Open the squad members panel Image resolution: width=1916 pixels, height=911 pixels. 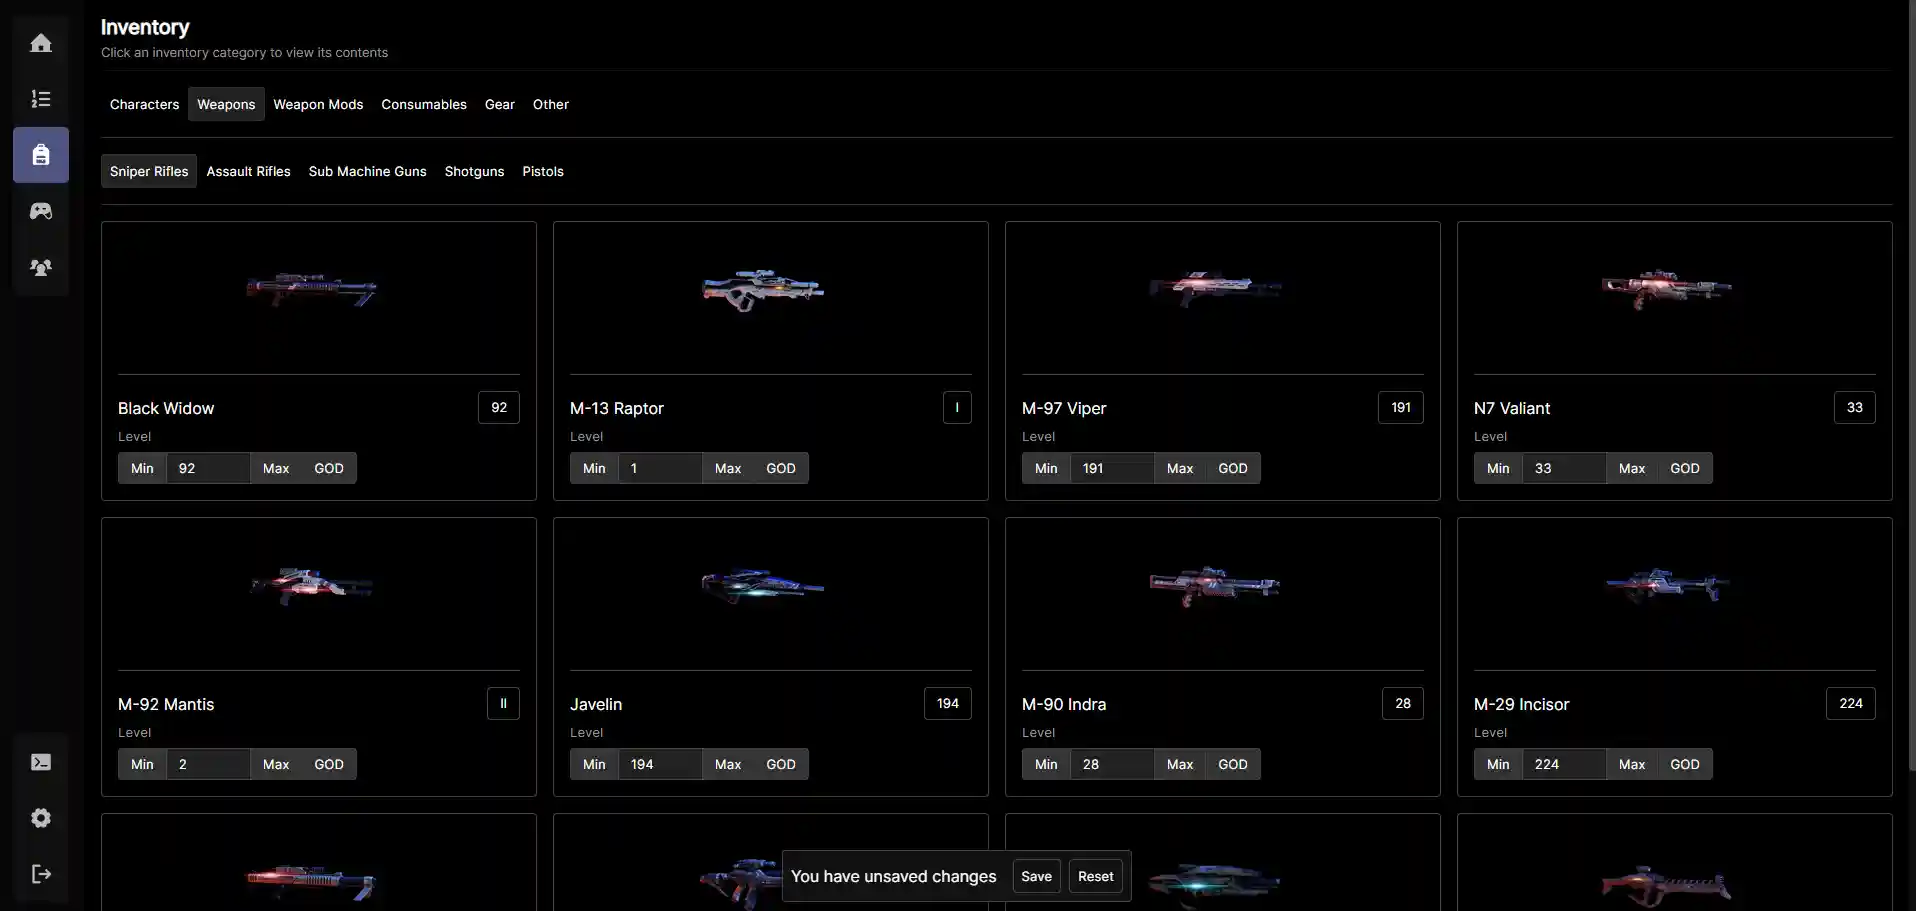[x=40, y=267]
